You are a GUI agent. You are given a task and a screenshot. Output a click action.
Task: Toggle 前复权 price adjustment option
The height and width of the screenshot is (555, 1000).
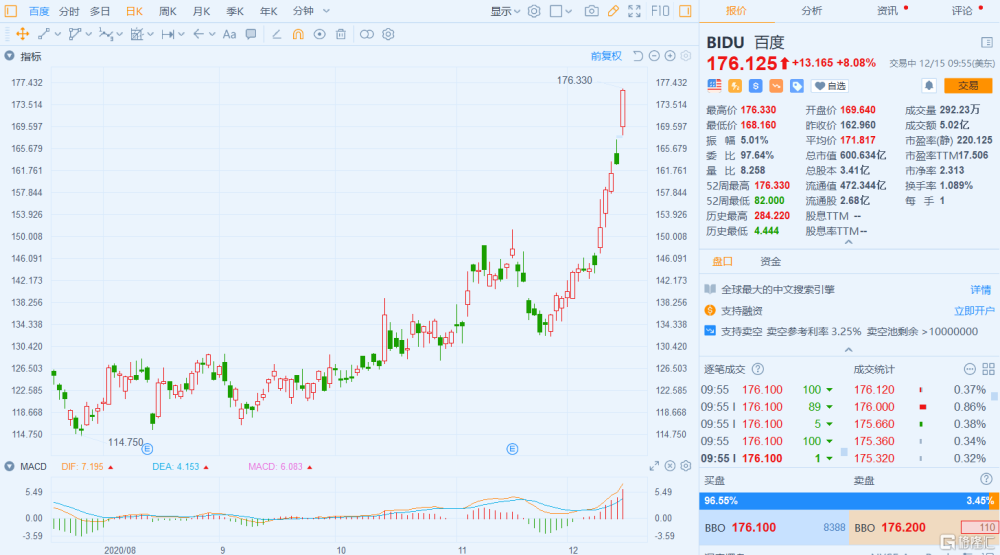(606, 56)
